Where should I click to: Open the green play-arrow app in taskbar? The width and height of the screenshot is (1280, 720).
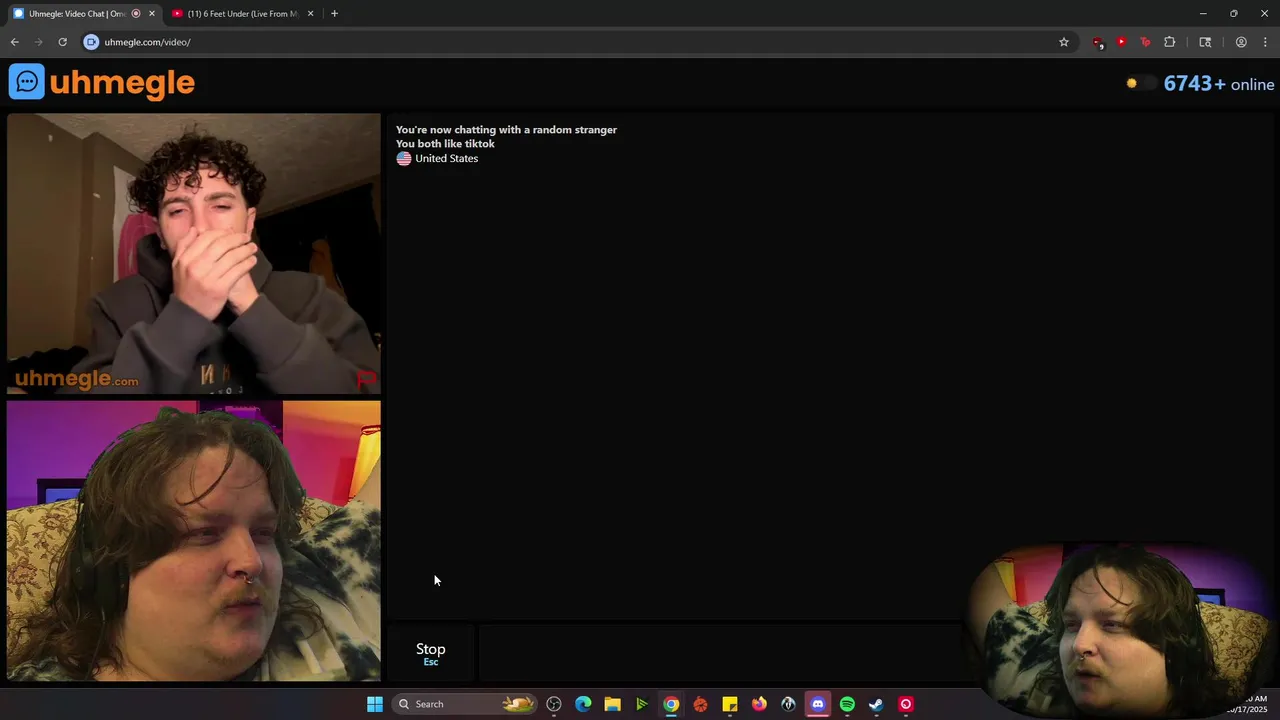(642, 704)
